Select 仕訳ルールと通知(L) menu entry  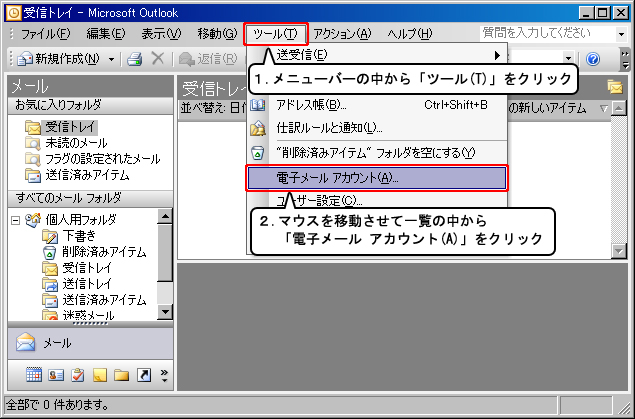click(377, 128)
